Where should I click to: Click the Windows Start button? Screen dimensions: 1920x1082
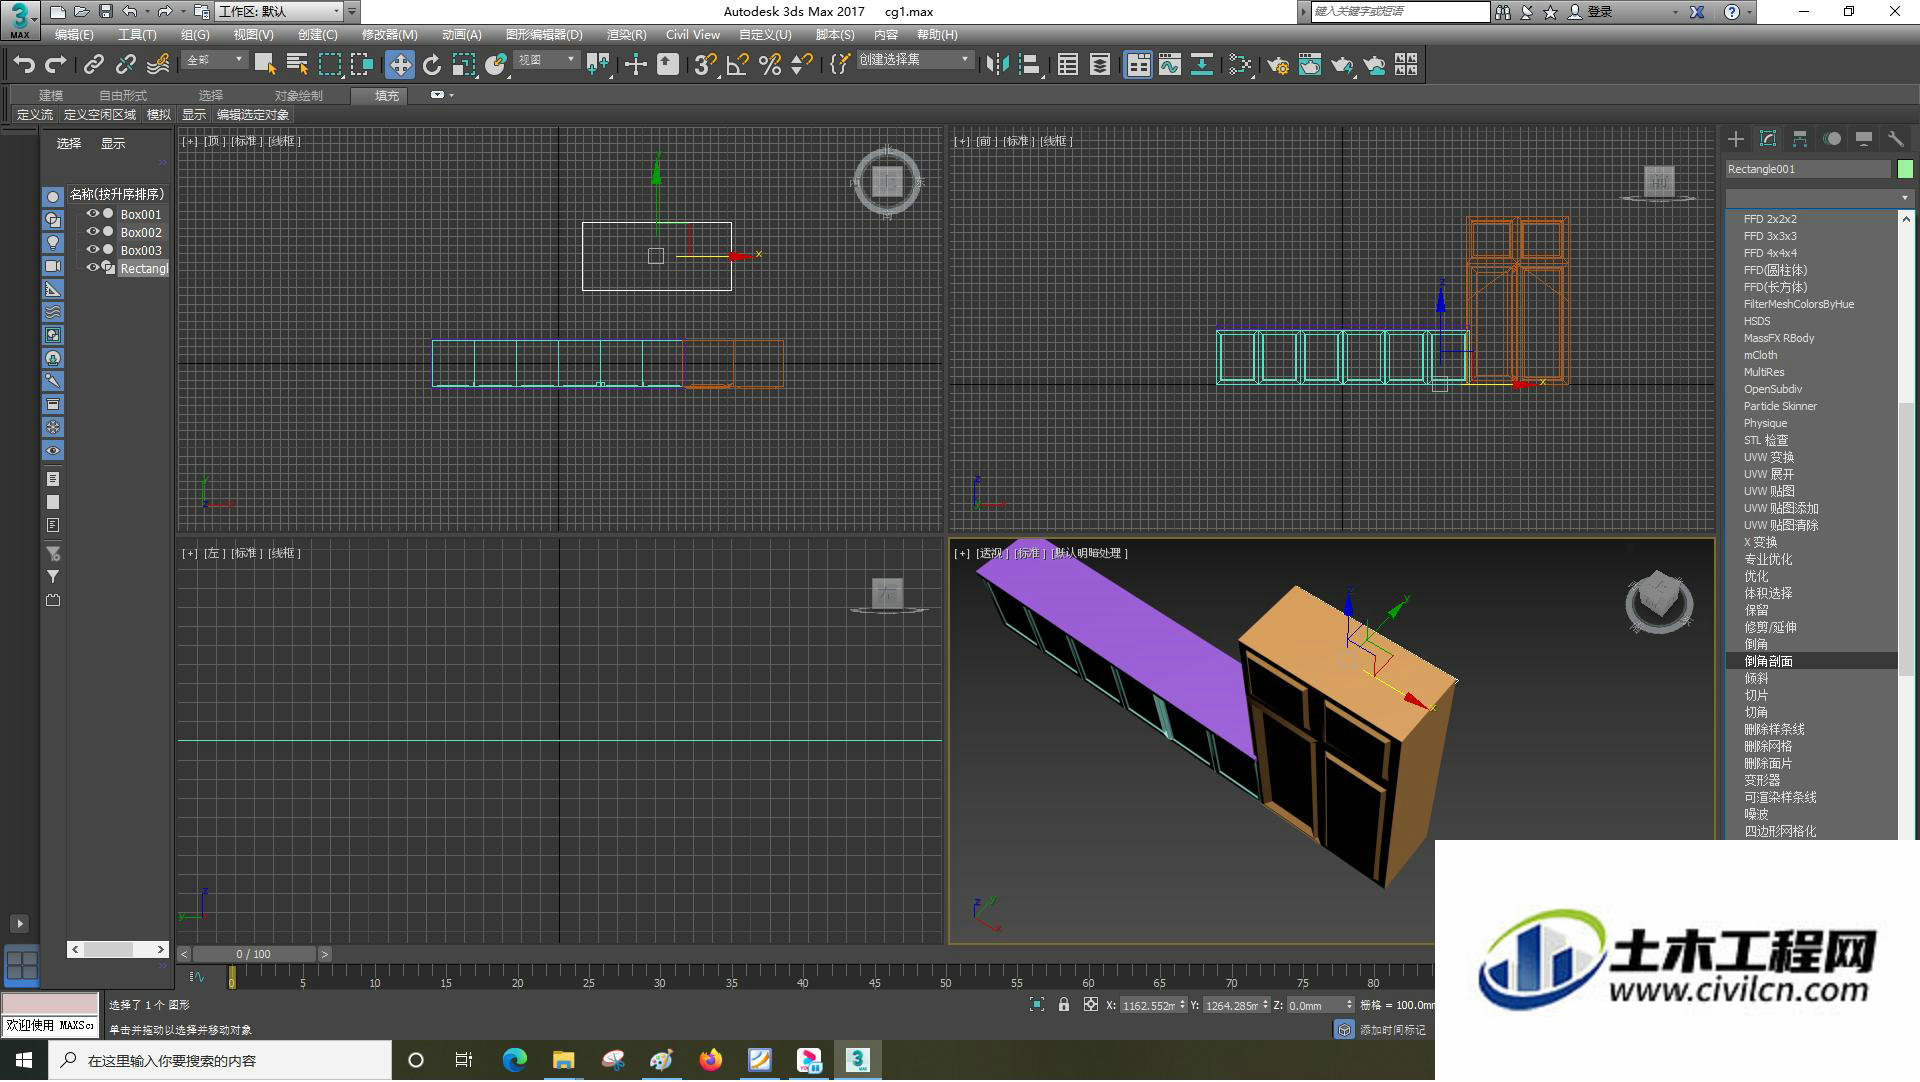click(24, 1061)
